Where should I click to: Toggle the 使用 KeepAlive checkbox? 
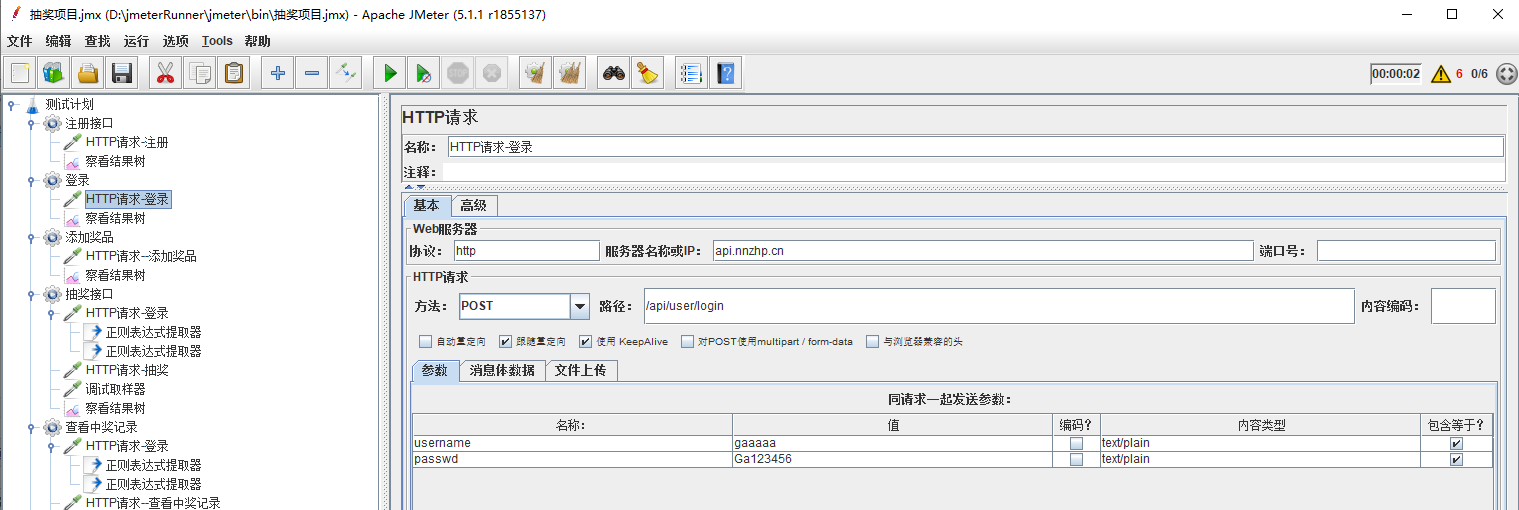(586, 341)
